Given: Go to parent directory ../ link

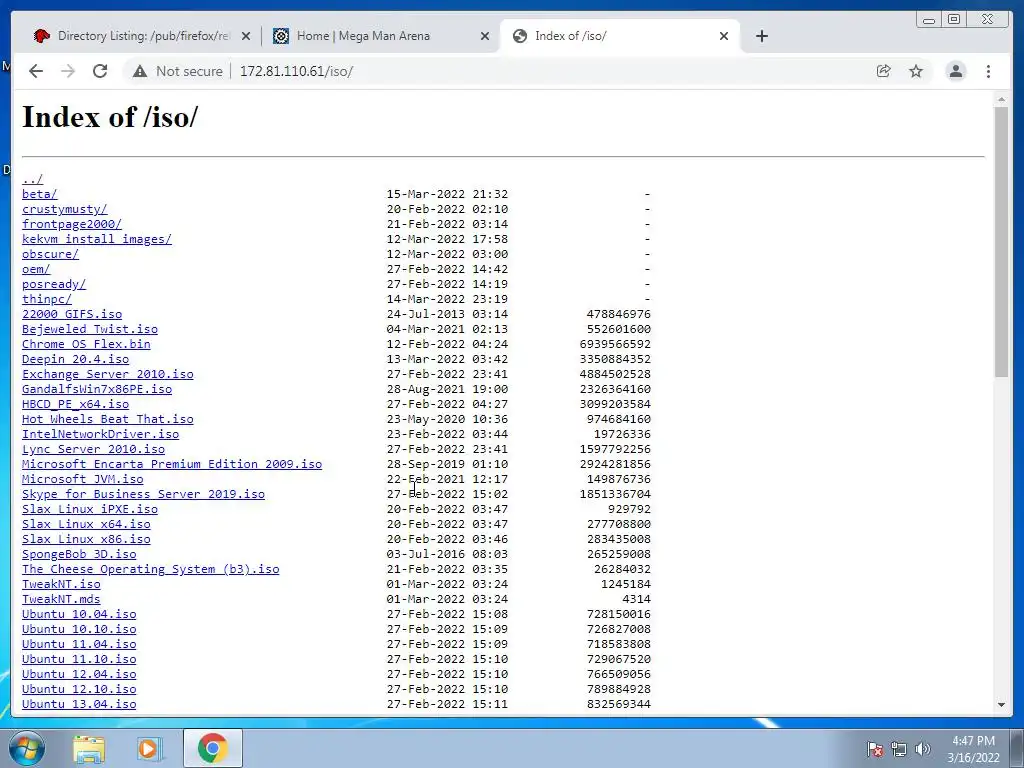Looking at the screenshot, I should (x=33, y=179).
